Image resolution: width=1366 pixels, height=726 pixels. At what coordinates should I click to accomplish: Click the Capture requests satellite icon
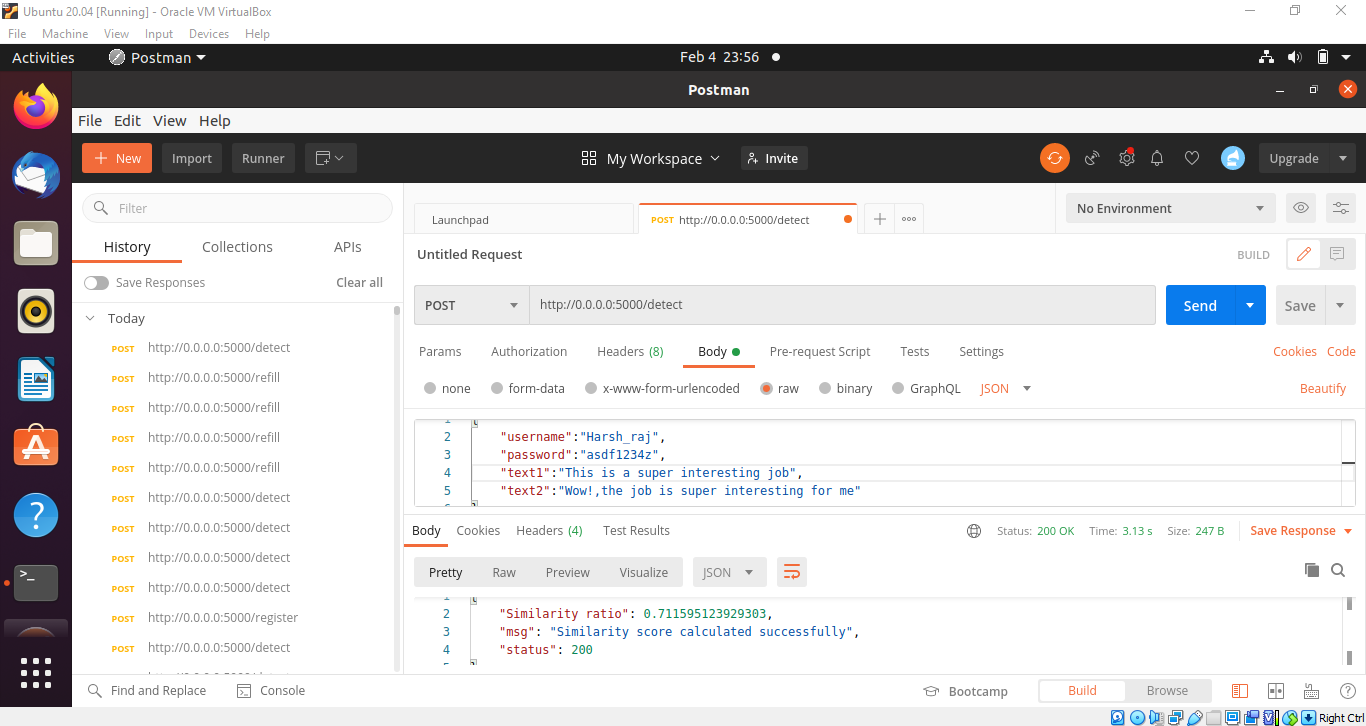coord(1091,158)
